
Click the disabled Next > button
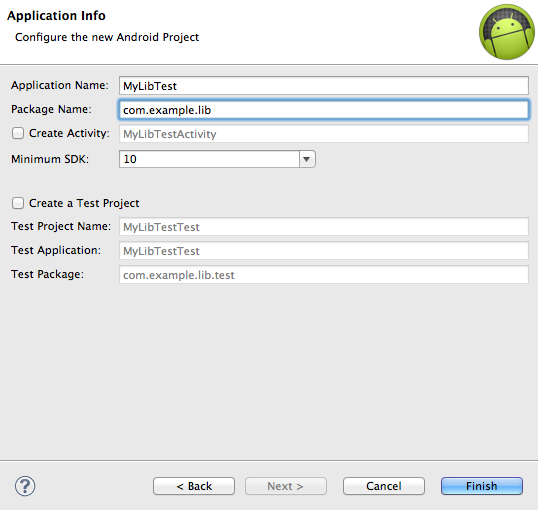285,486
